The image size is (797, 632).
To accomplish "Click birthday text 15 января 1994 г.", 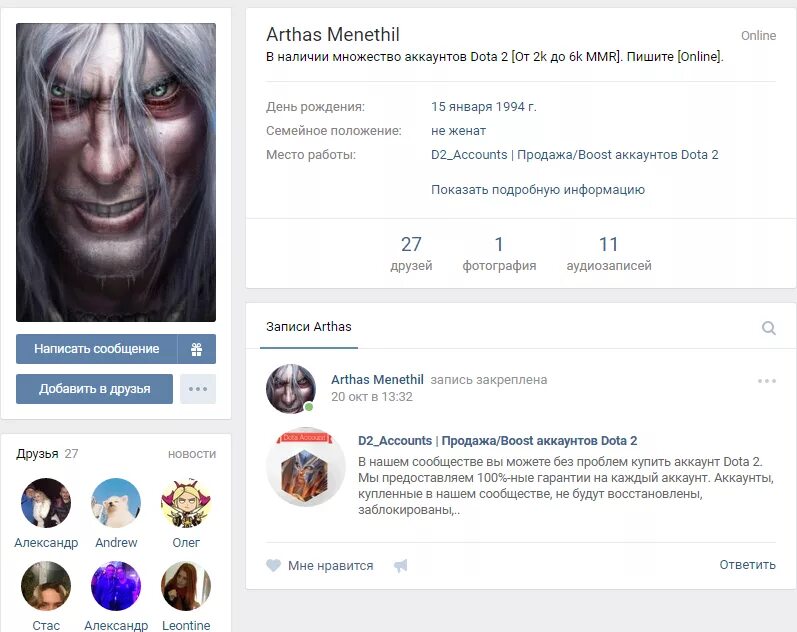I will (x=484, y=107).
